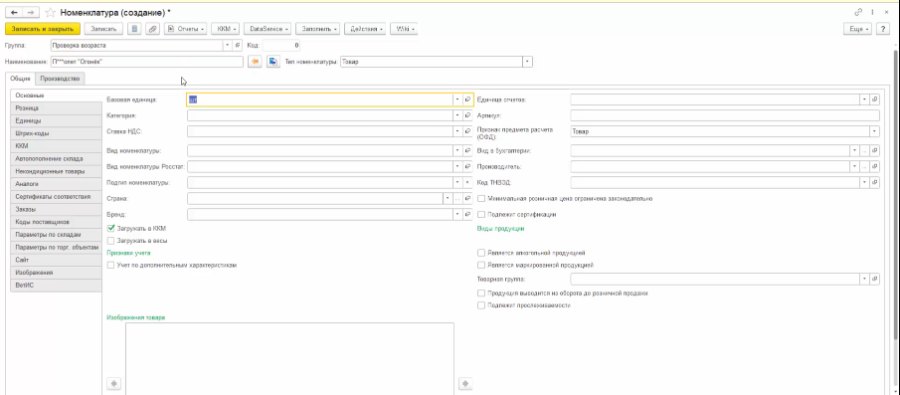This screenshot has height=395, width=900.
Task: Check Подлежит сертификации checkbox
Action: click(x=481, y=214)
